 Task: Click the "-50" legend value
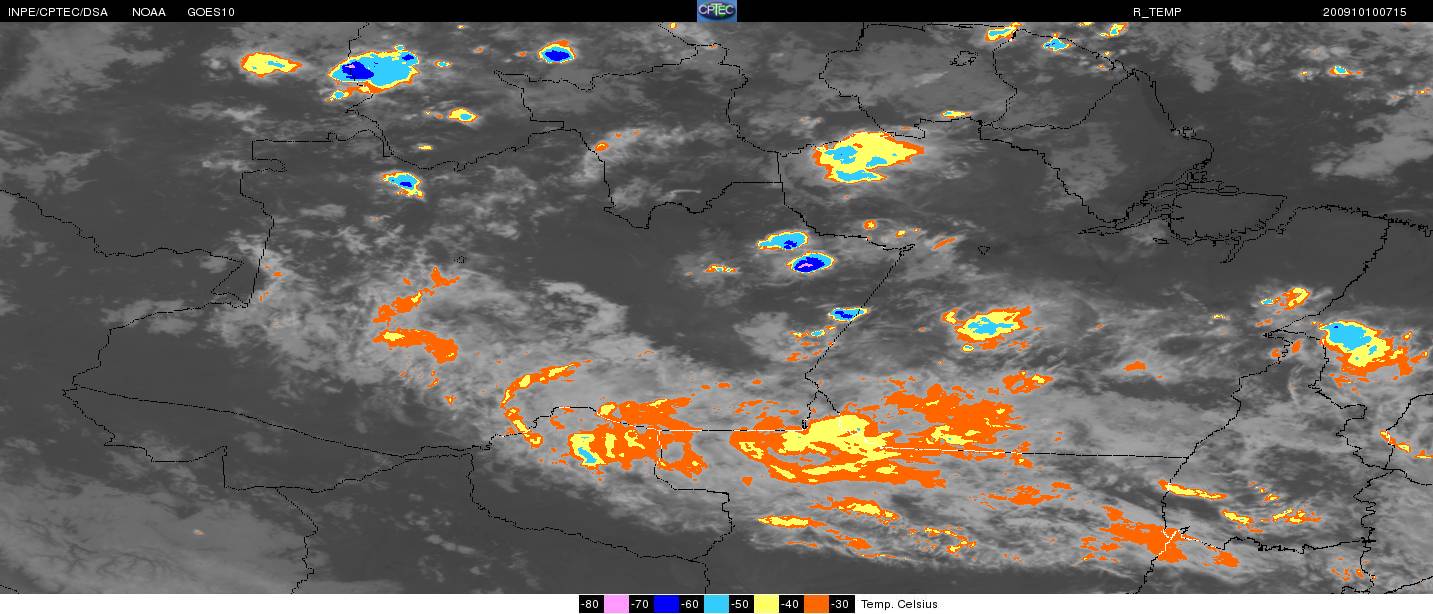coord(740,604)
